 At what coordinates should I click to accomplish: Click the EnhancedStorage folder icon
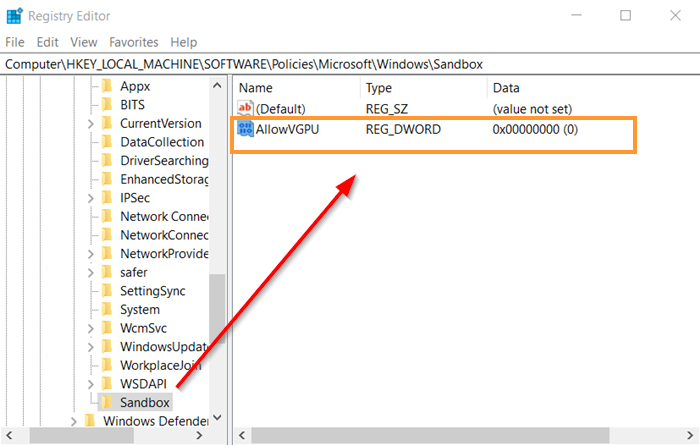pos(107,179)
